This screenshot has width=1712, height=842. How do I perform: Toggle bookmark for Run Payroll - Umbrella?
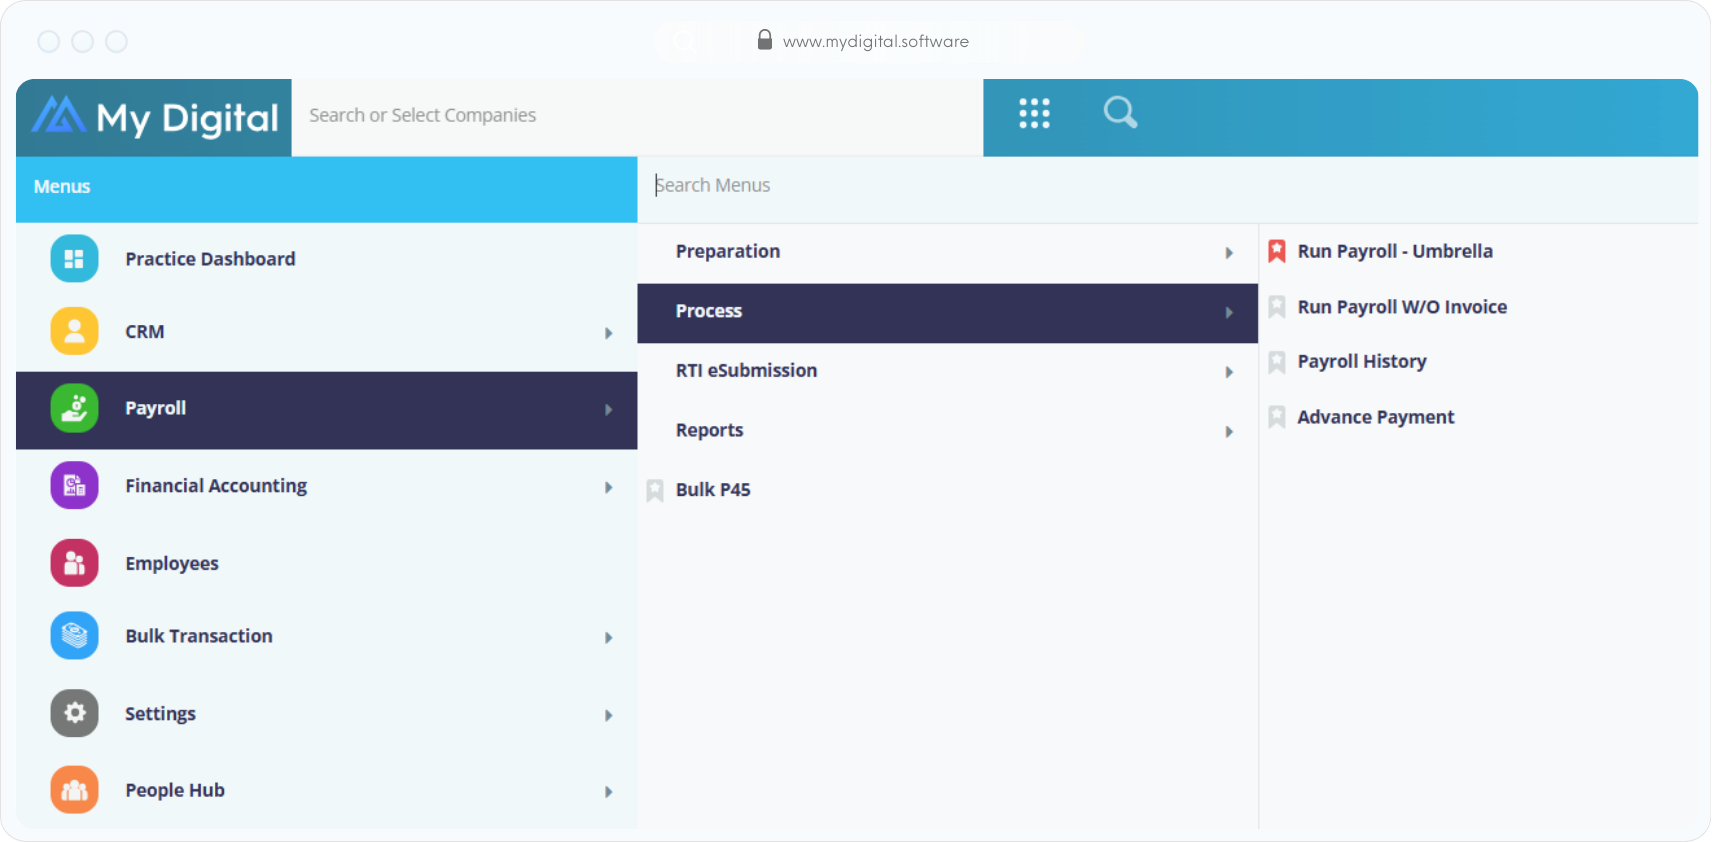coord(1276,251)
